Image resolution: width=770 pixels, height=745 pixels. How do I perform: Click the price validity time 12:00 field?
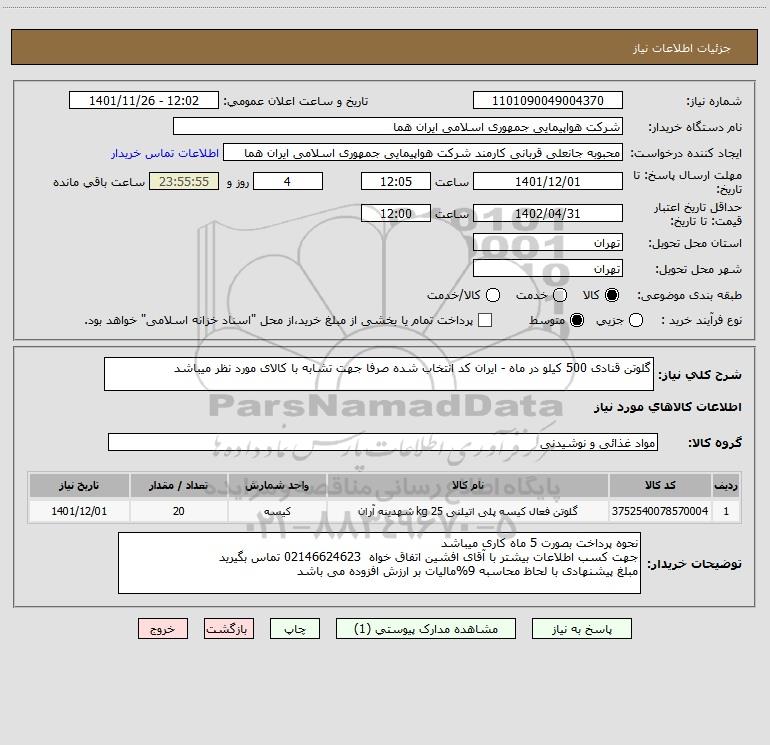point(396,214)
